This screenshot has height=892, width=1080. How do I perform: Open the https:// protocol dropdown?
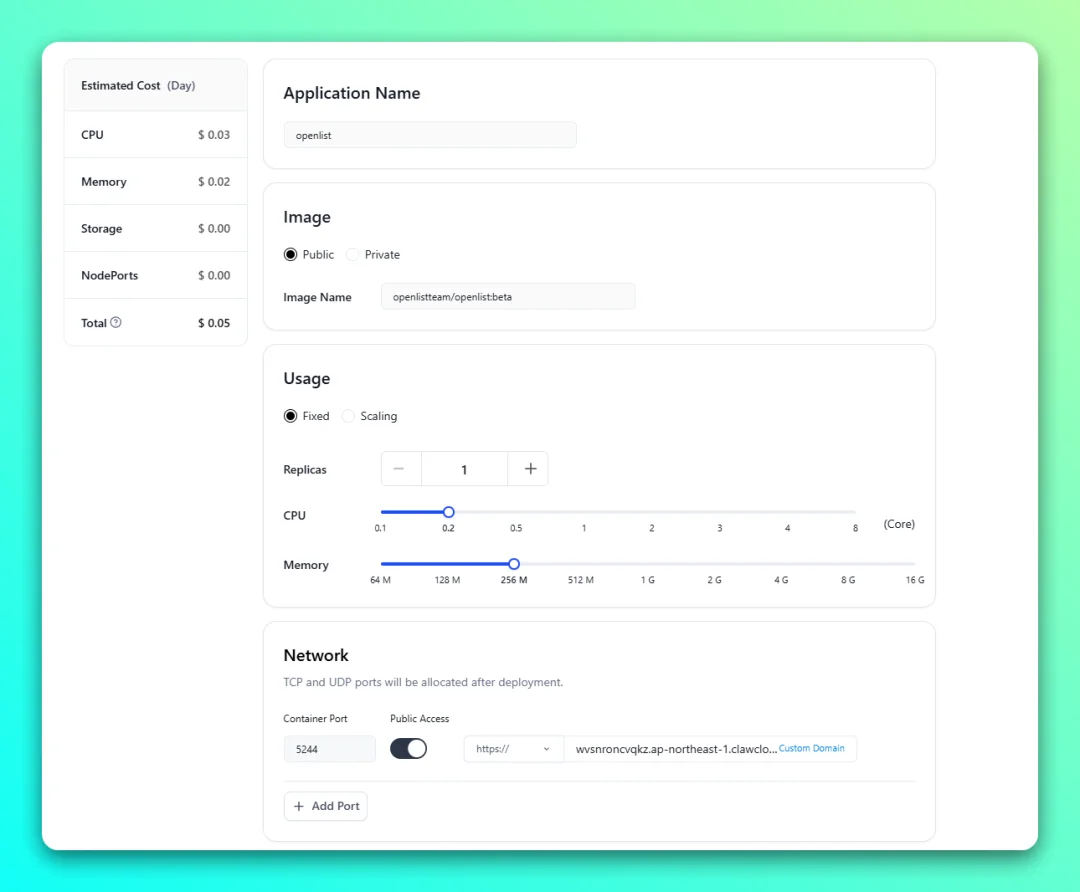tap(514, 749)
